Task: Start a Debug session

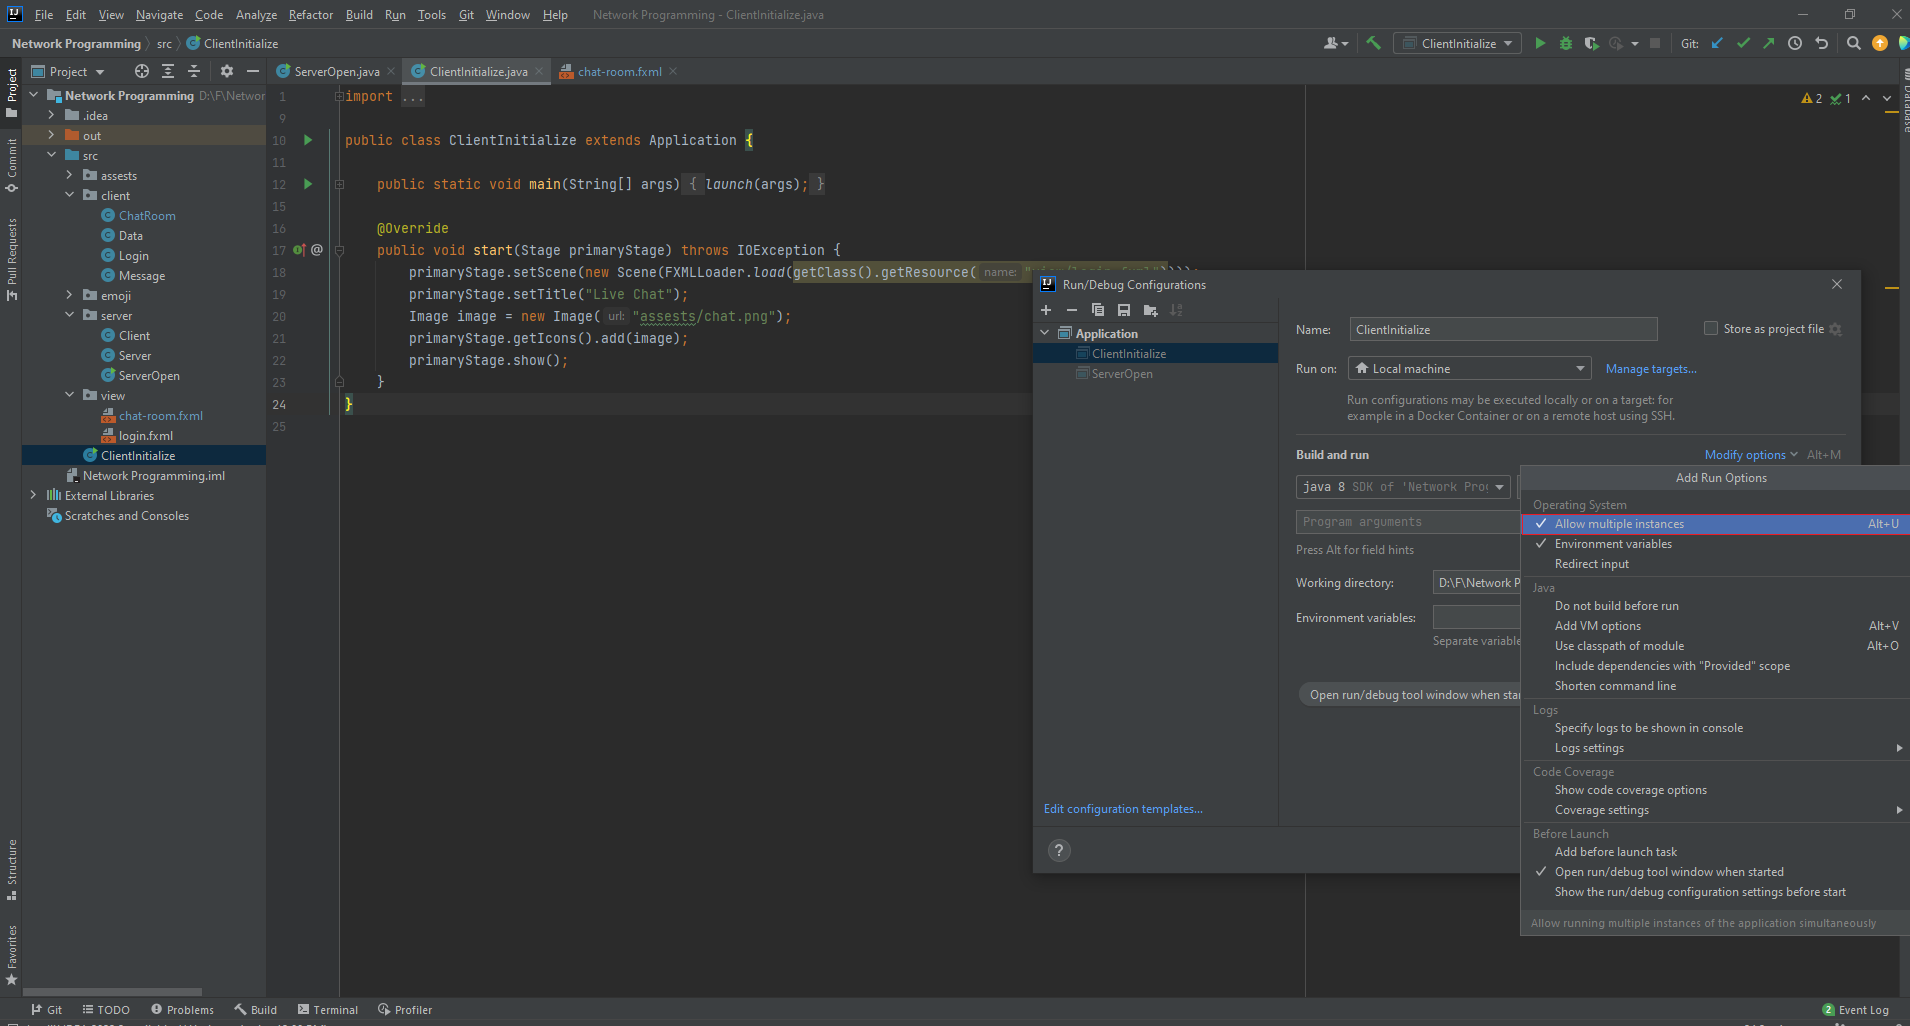Action: coord(1564,43)
